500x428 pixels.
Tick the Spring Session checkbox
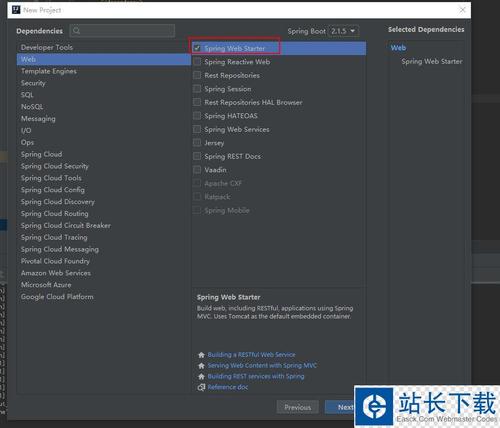coord(197,89)
